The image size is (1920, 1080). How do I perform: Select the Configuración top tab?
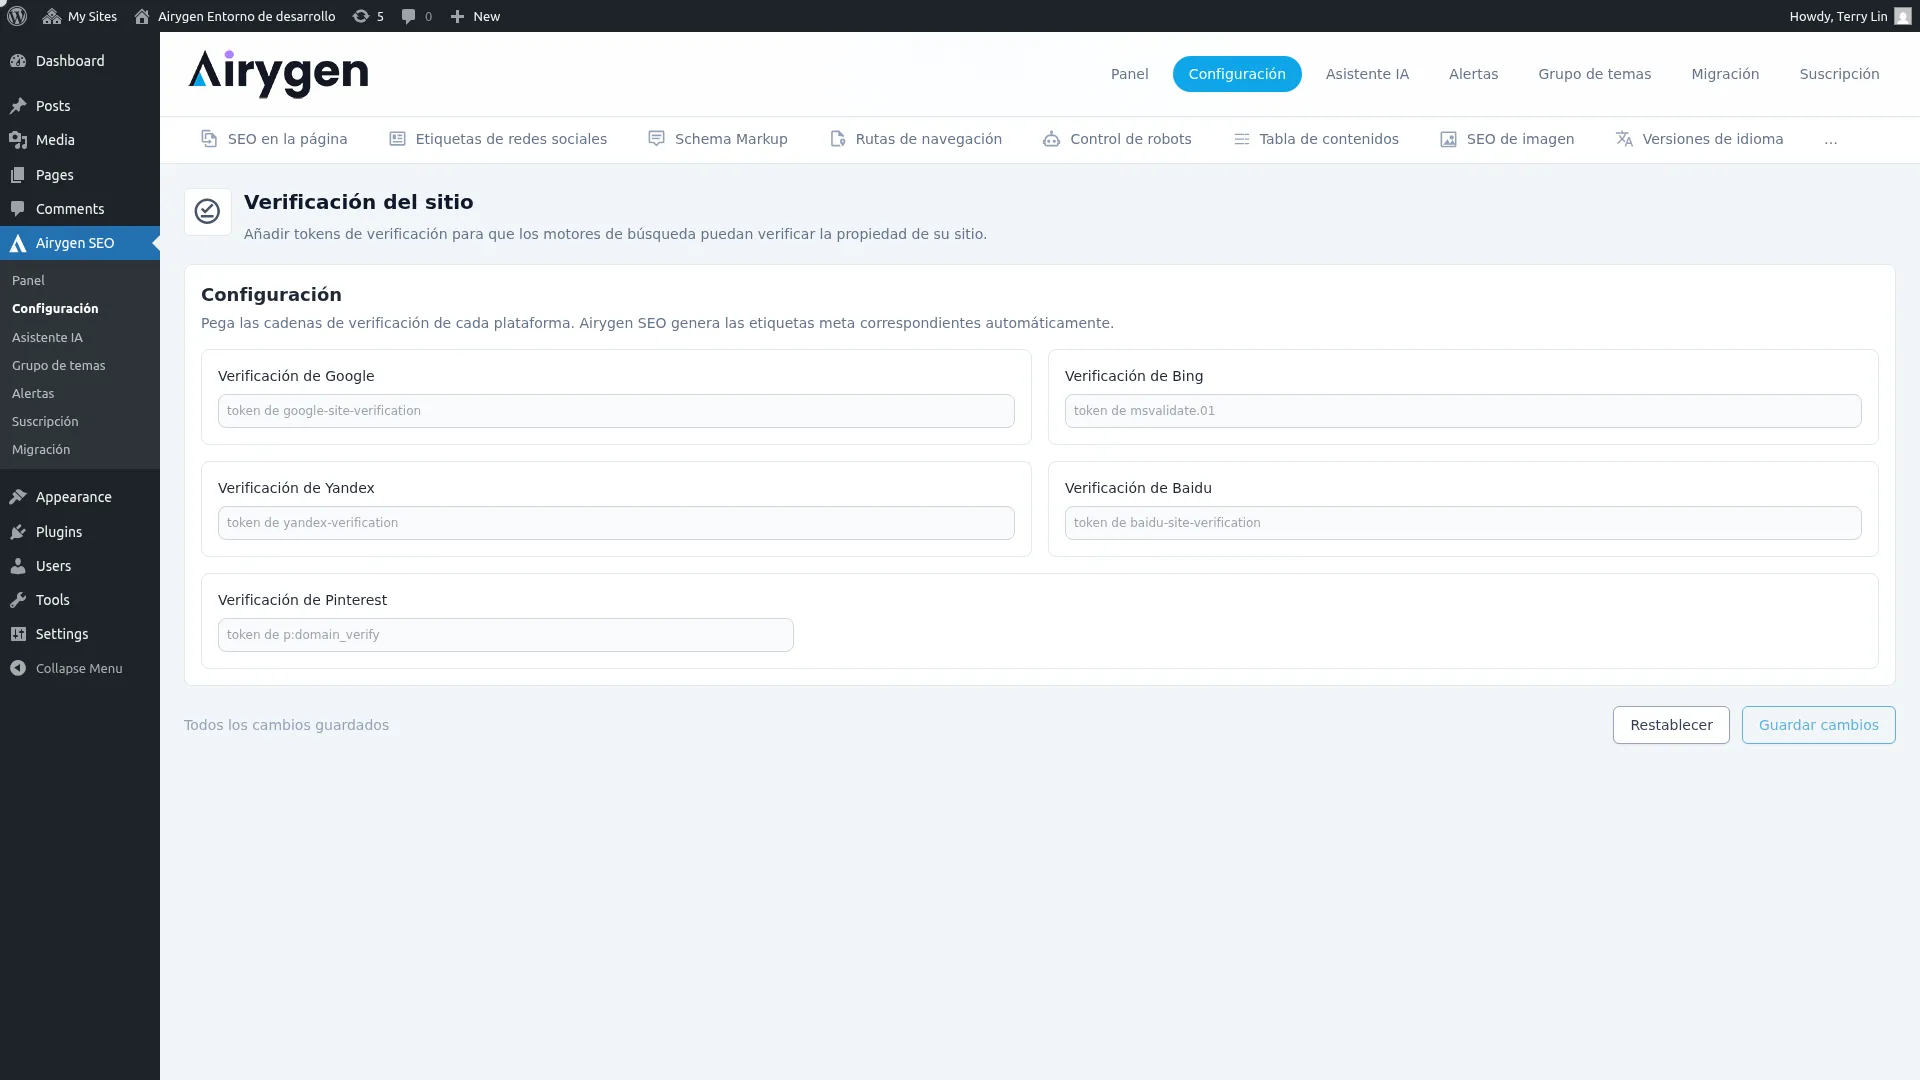tap(1236, 74)
